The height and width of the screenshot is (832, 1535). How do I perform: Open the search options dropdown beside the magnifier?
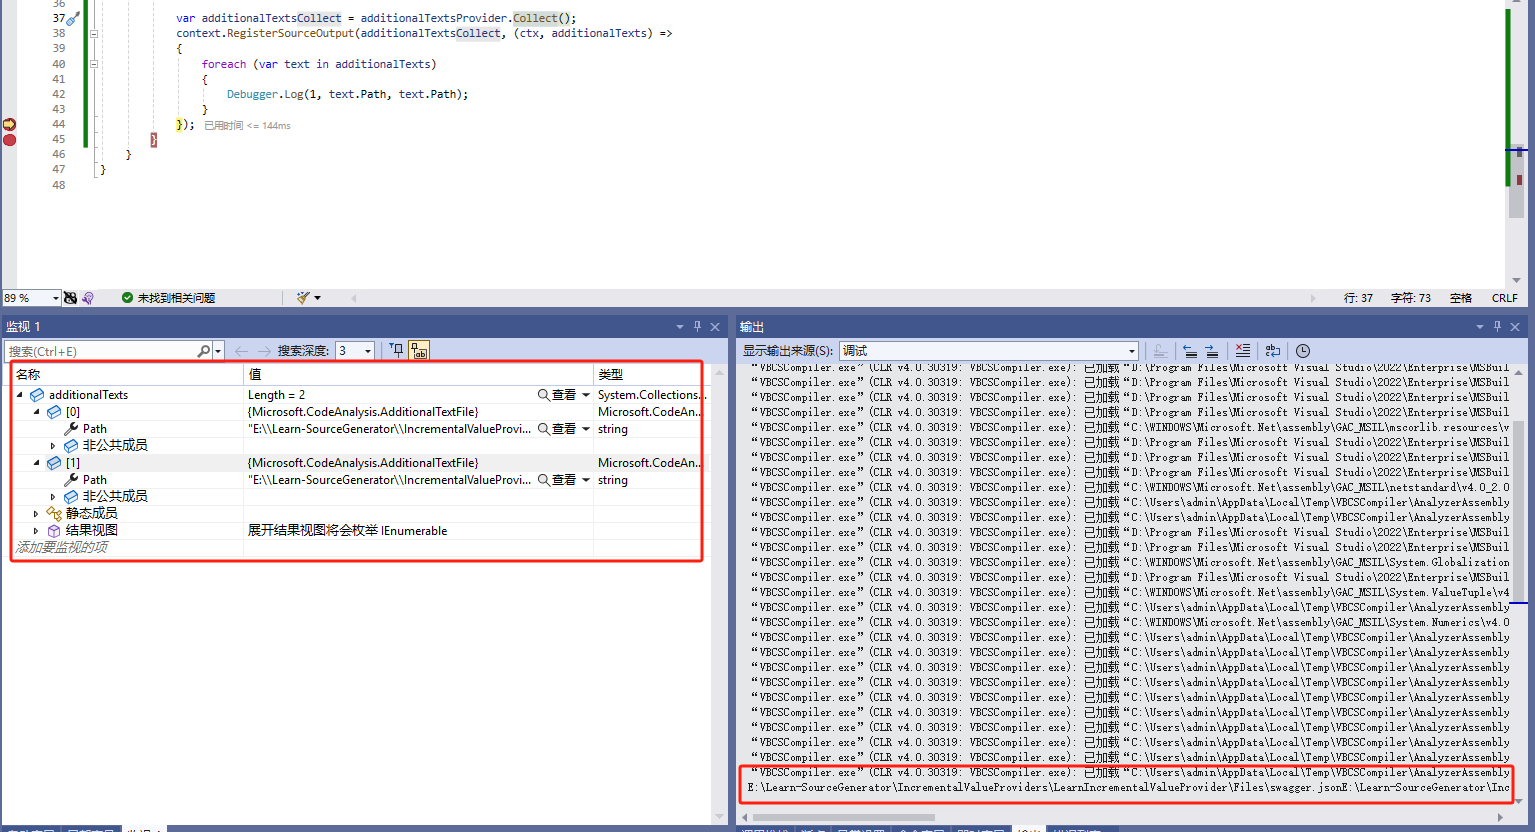pyautogui.click(x=218, y=351)
